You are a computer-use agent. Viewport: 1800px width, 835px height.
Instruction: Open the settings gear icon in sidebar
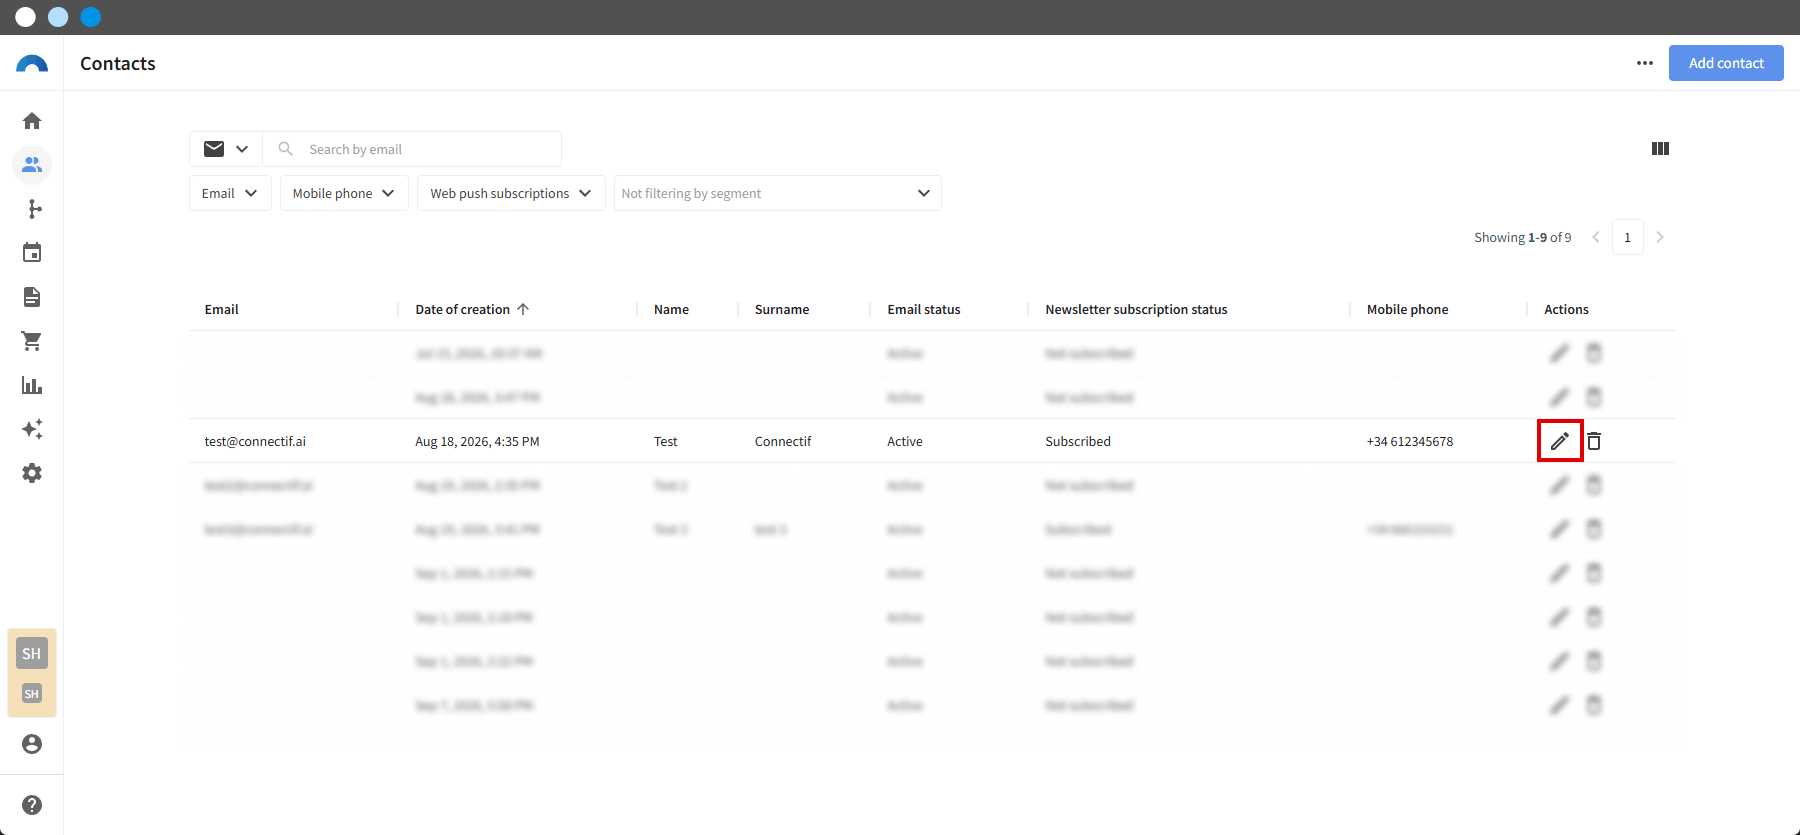32,473
